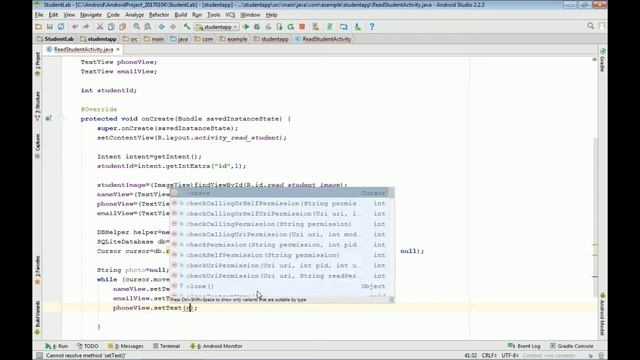Open the studentapp run configuration dropdown
Viewport: 640px width, 360px height.
(217, 27)
